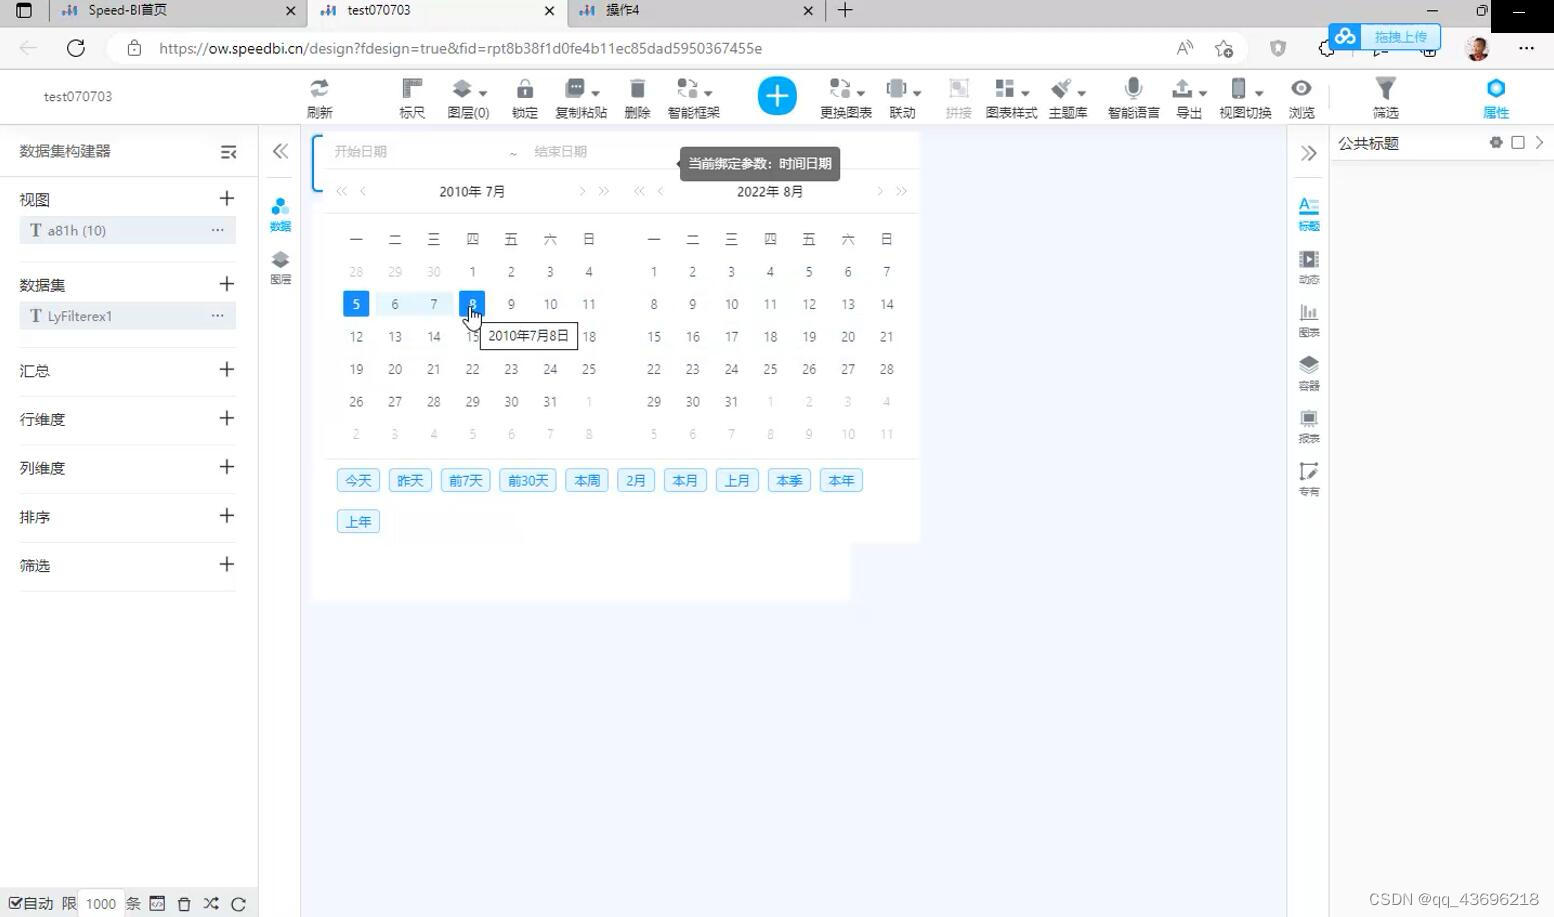The height and width of the screenshot is (917, 1554).
Task: Collapse the dataset builder menu icon
Action: point(228,152)
